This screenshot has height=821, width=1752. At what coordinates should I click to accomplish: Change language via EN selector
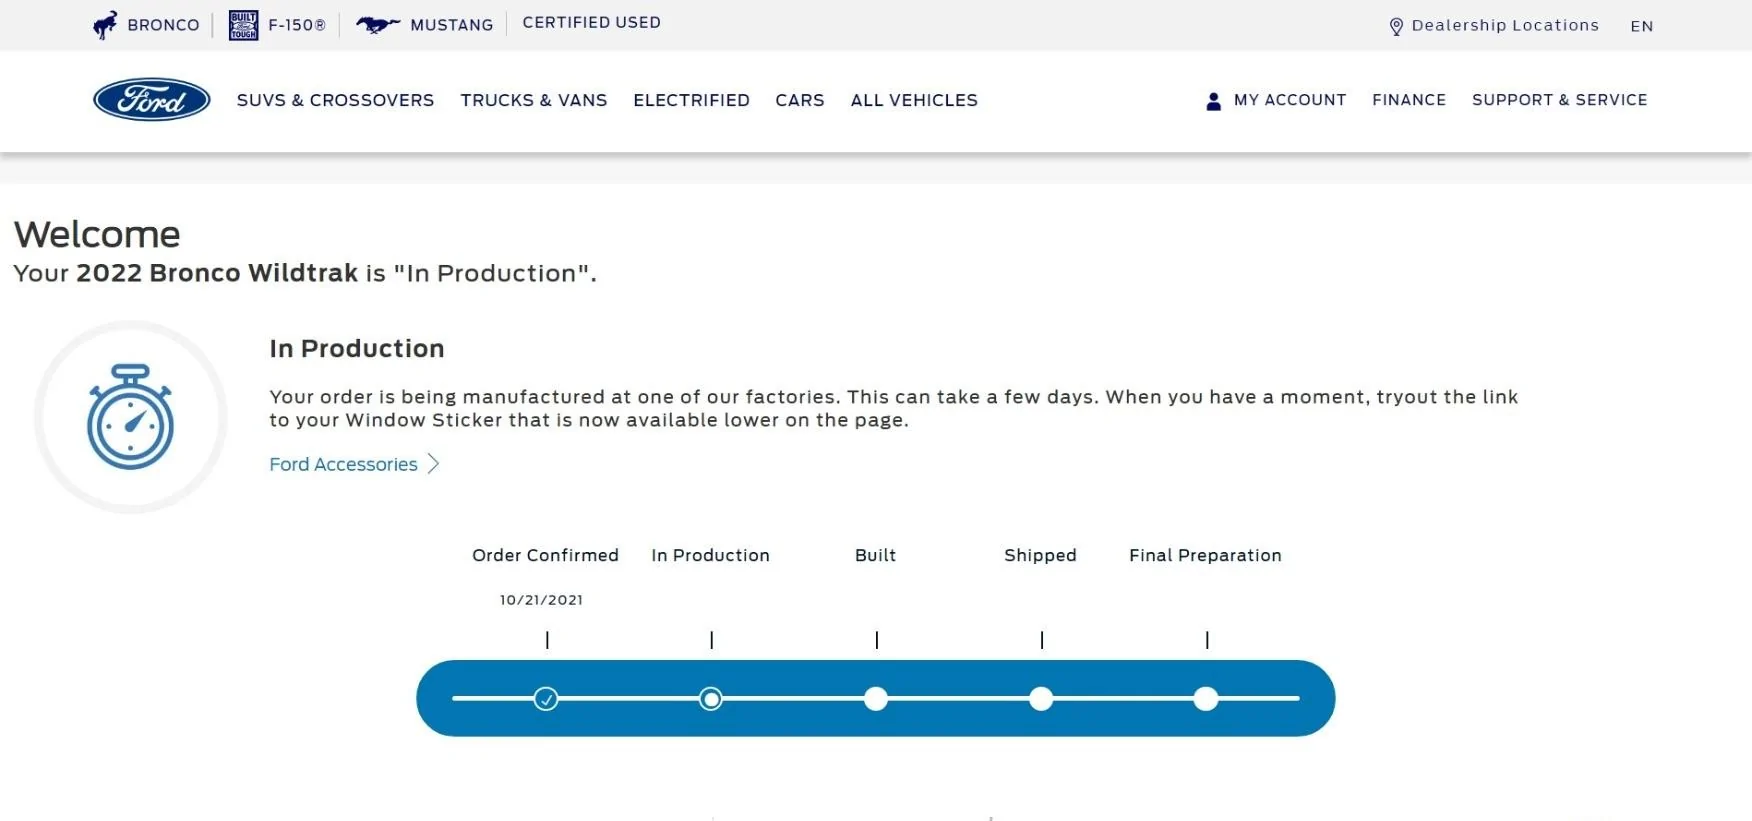point(1641,27)
